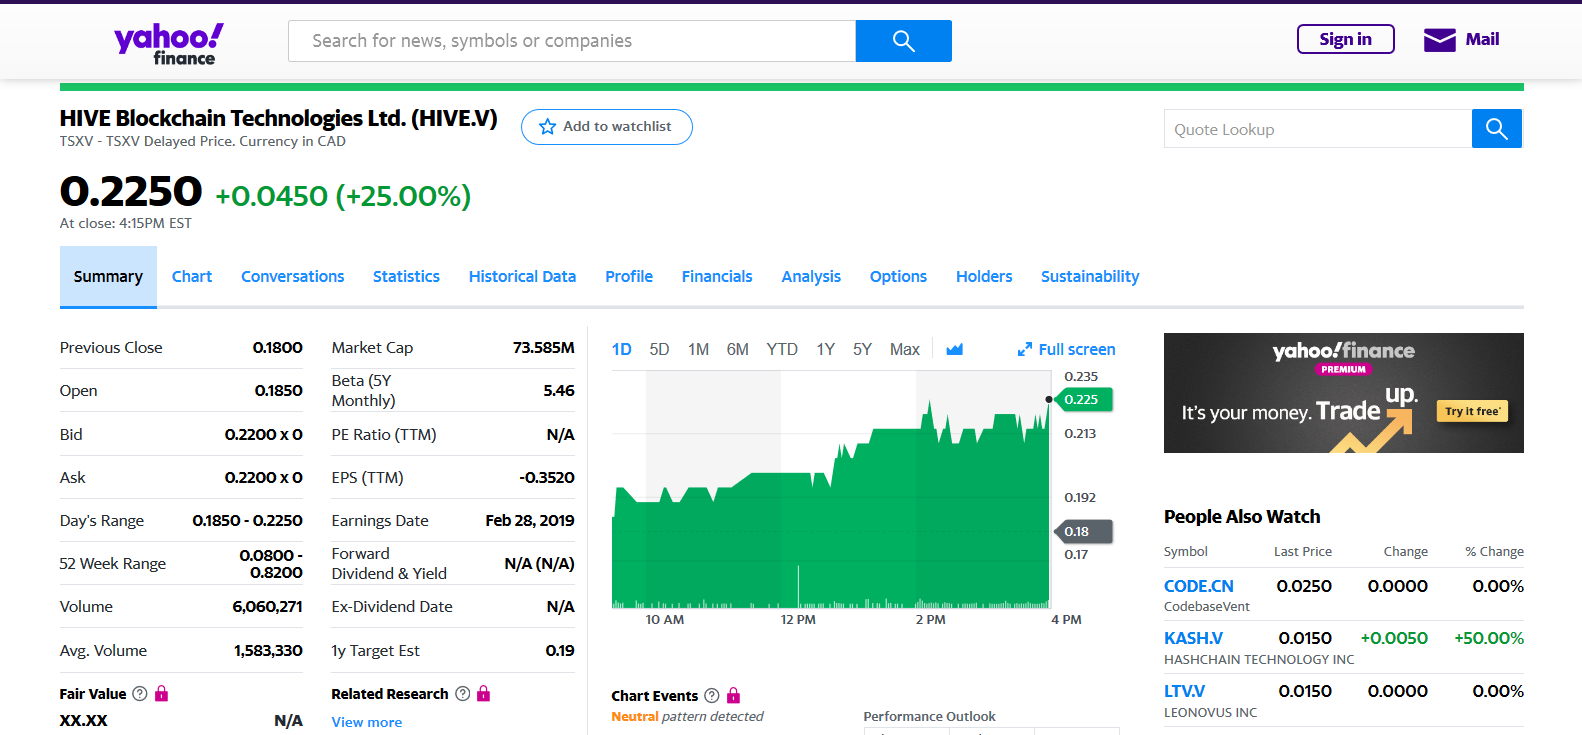Click the Yahoo Finance Premium ad banner
Screen dimensions: 1582x735
click(1343, 393)
